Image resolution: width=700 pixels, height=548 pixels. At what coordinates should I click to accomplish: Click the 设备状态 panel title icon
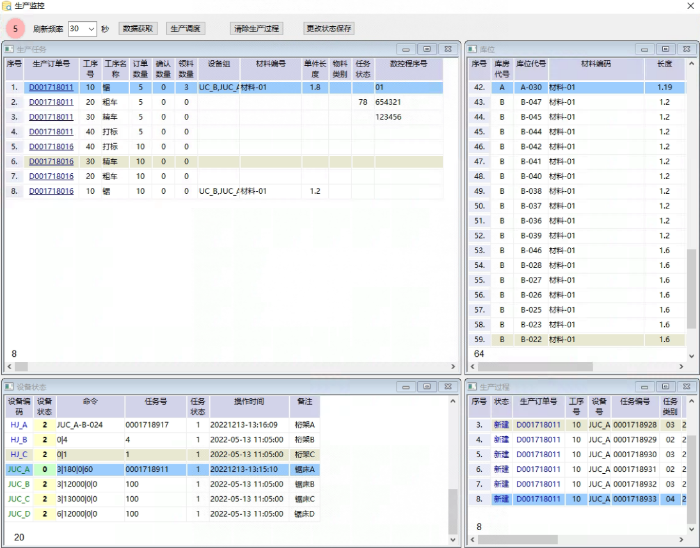10,385
